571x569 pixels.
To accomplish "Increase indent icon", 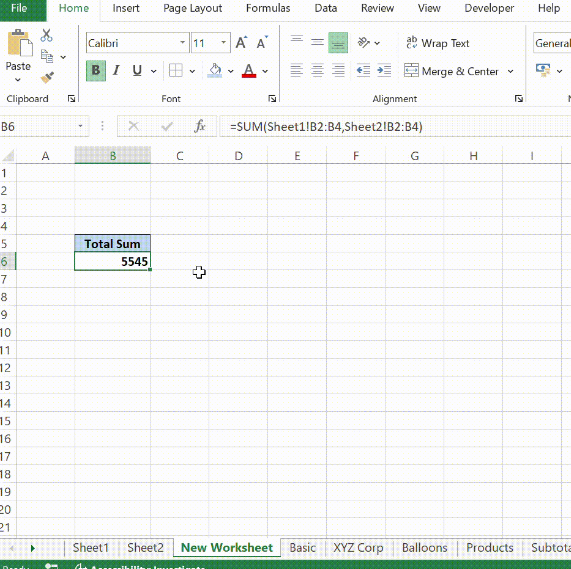I will 384,70.
